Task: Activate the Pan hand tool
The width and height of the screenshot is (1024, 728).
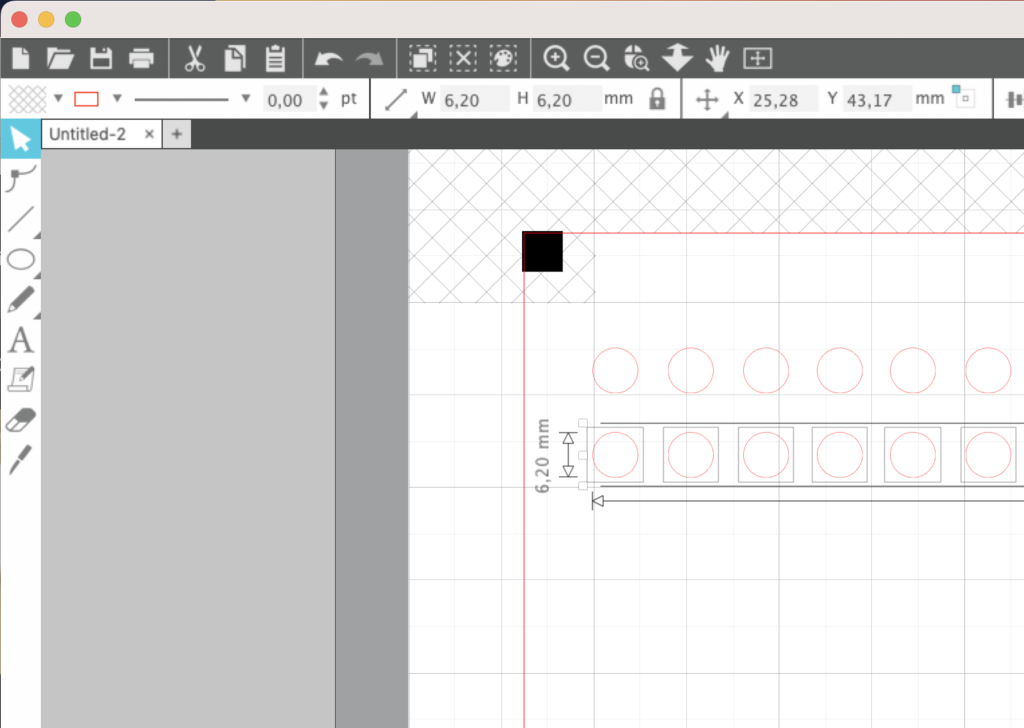Action: [x=717, y=58]
